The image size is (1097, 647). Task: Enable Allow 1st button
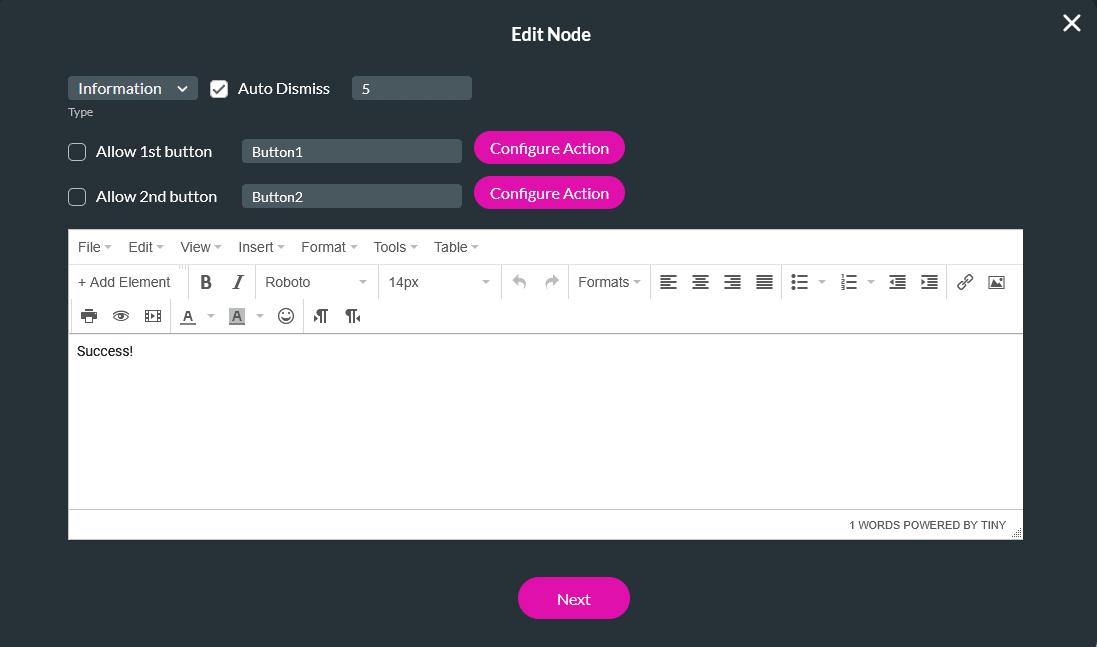click(x=77, y=151)
